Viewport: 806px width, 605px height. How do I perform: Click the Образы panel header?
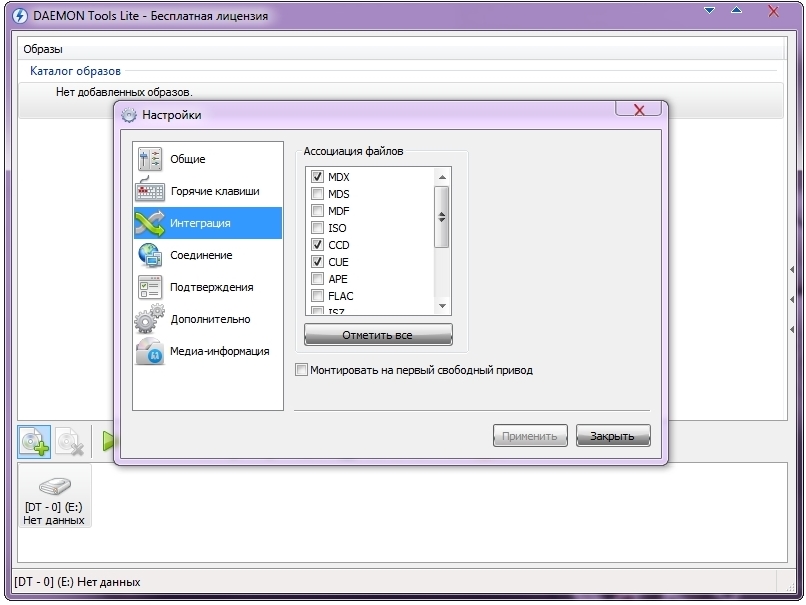pos(401,49)
